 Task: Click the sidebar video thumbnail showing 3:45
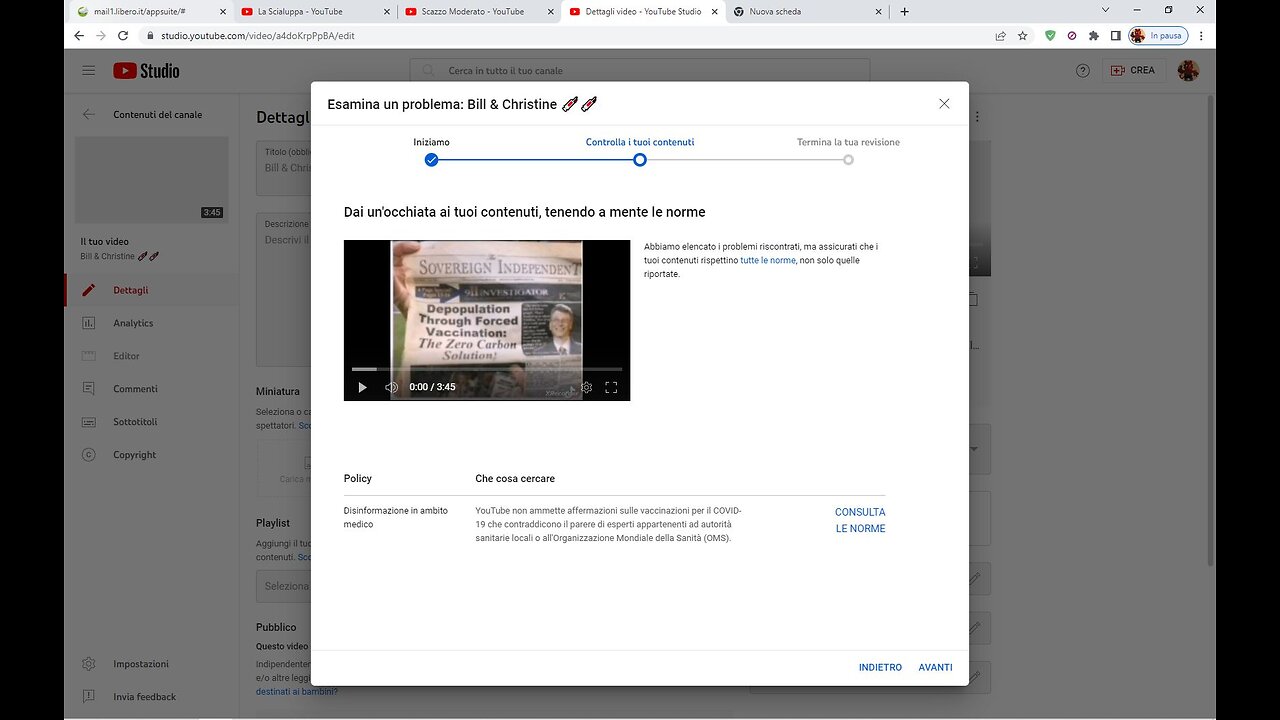click(152, 180)
